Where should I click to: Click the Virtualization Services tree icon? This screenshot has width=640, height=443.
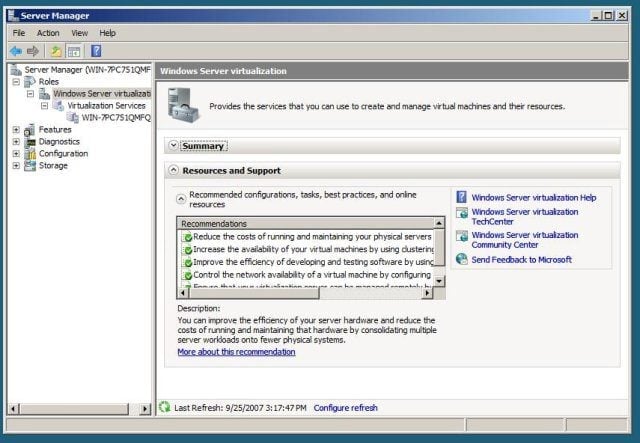[59, 106]
